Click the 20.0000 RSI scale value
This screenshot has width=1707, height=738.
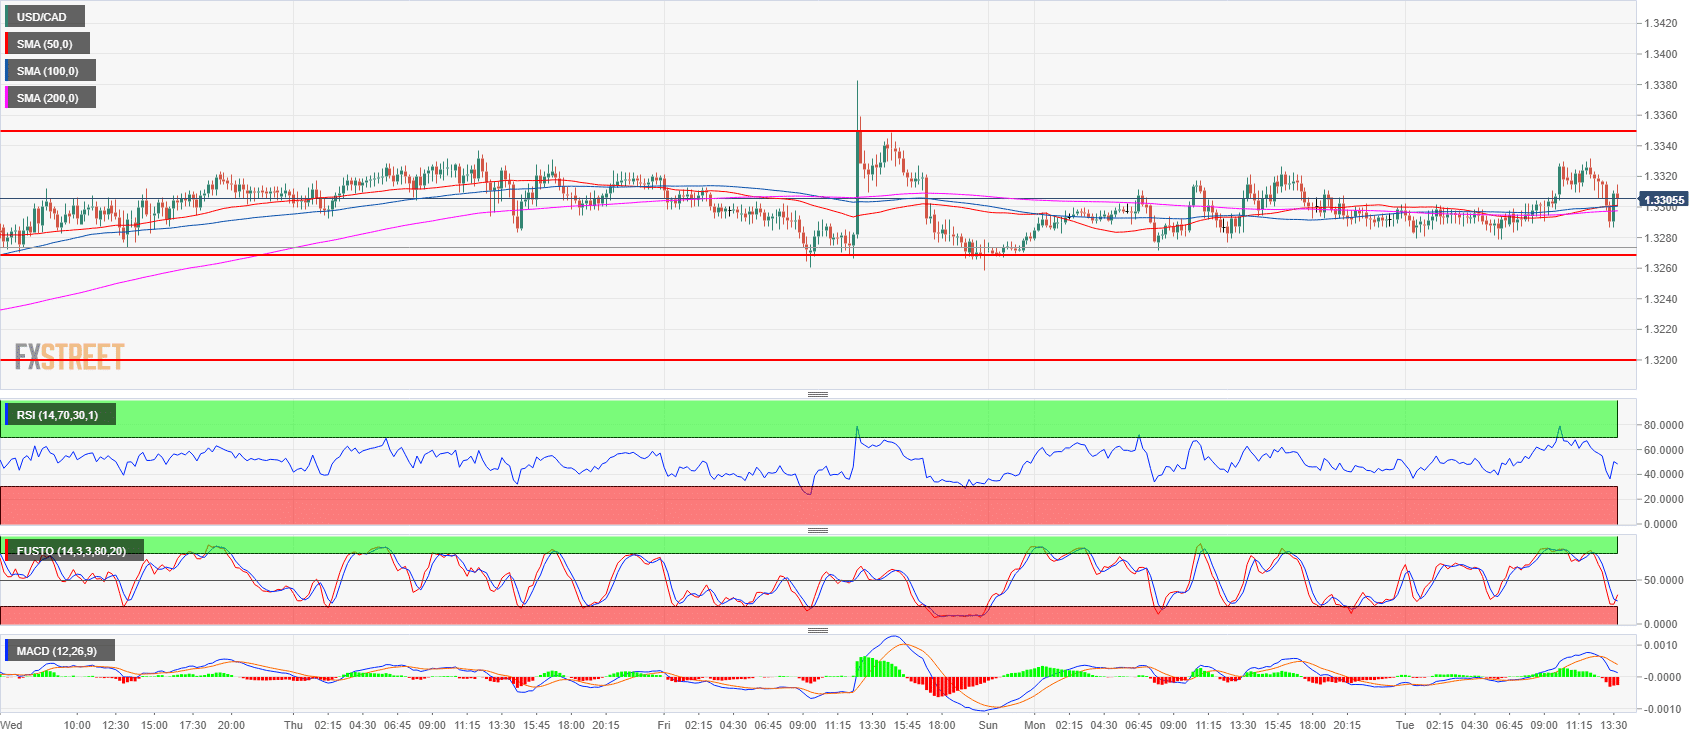click(x=1663, y=499)
